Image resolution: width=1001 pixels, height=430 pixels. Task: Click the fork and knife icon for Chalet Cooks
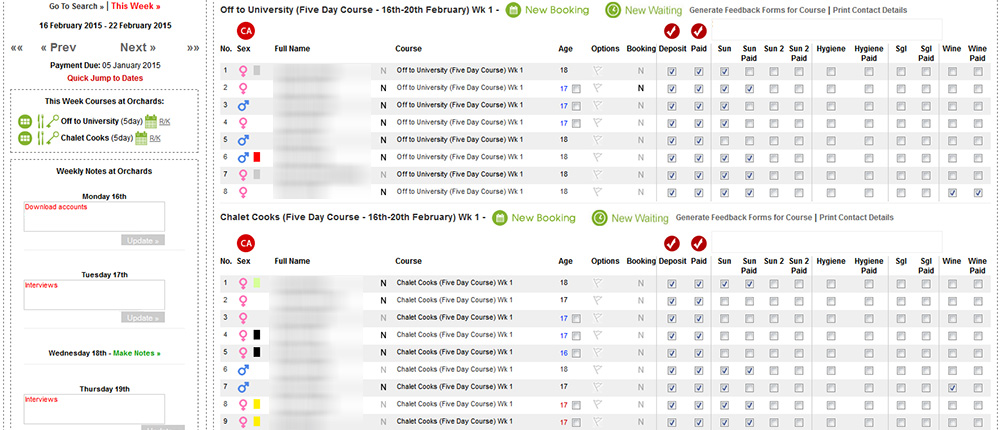[40, 138]
